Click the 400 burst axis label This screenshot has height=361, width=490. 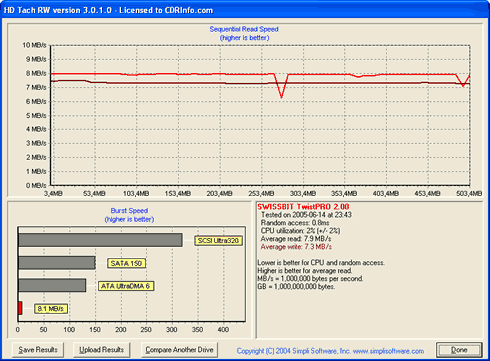pos(223,330)
